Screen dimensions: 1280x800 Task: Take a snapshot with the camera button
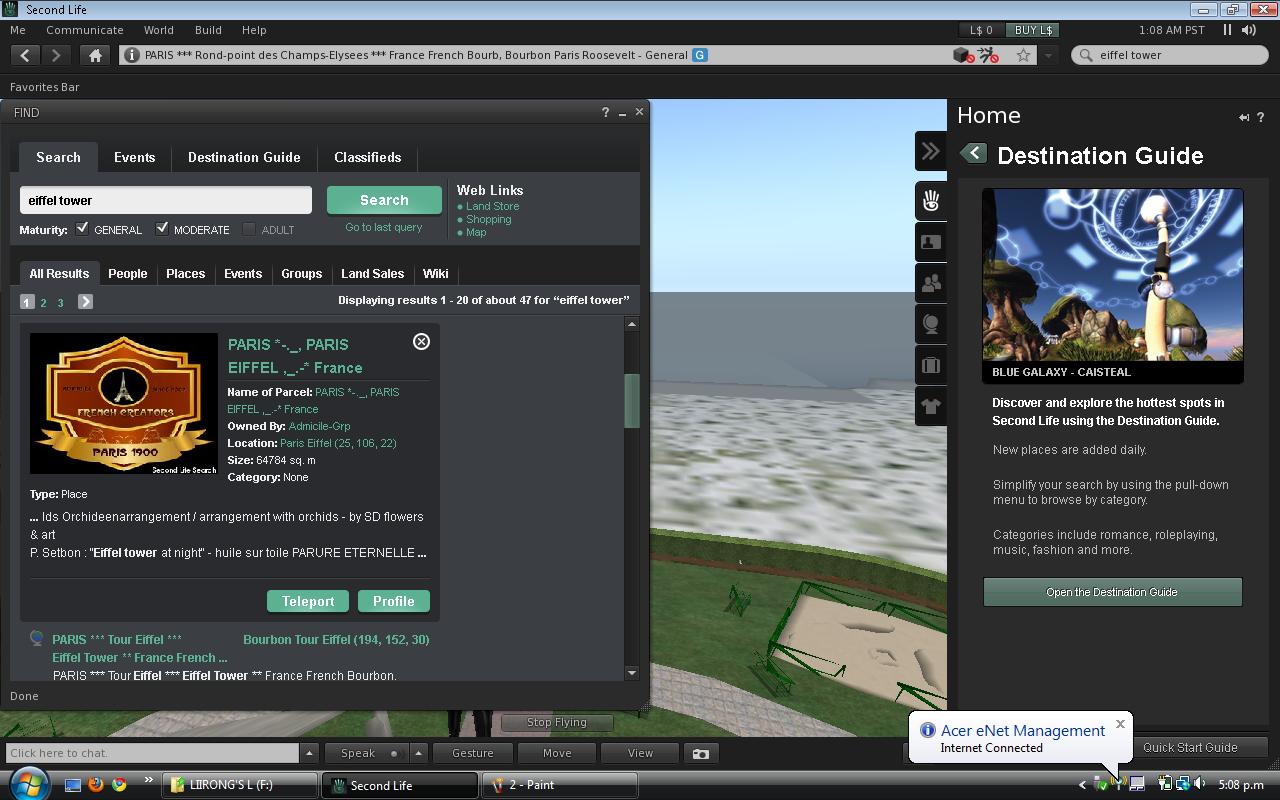point(701,753)
